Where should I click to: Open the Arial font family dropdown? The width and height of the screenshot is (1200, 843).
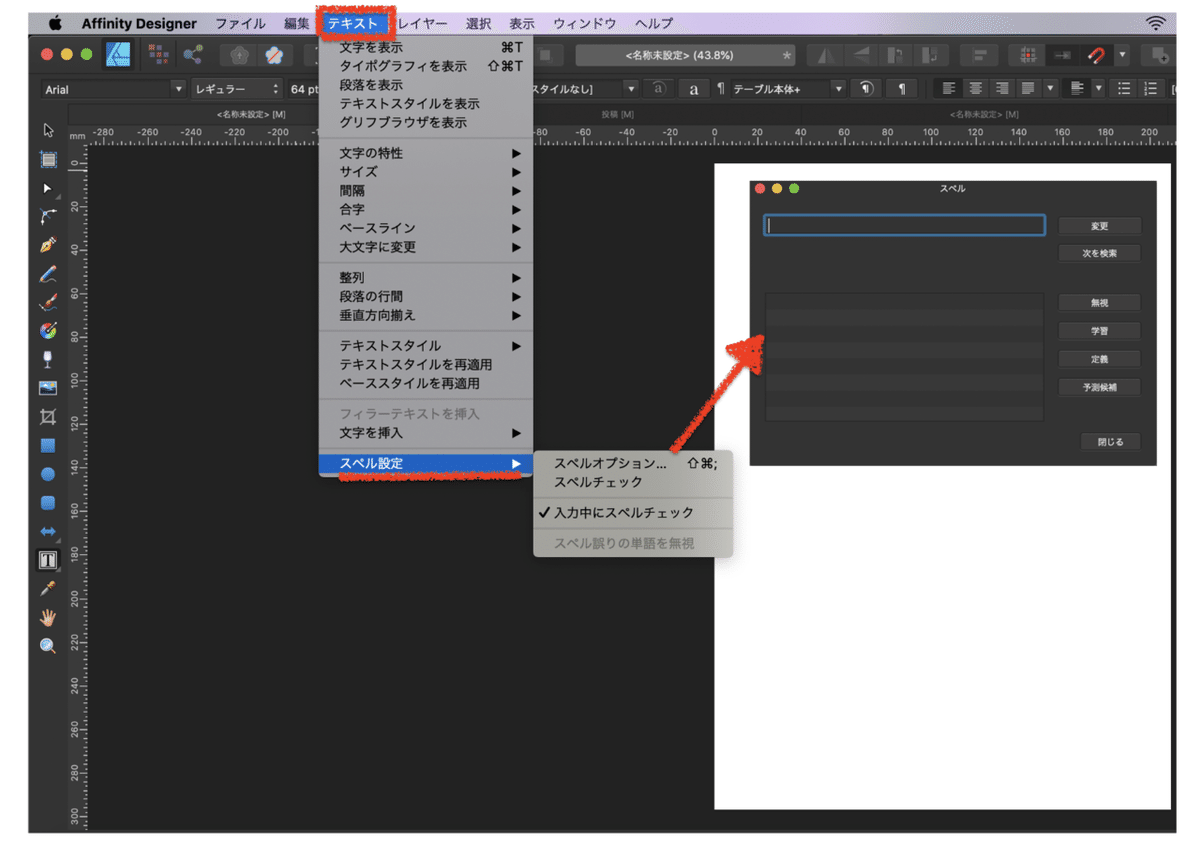click(x=114, y=89)
